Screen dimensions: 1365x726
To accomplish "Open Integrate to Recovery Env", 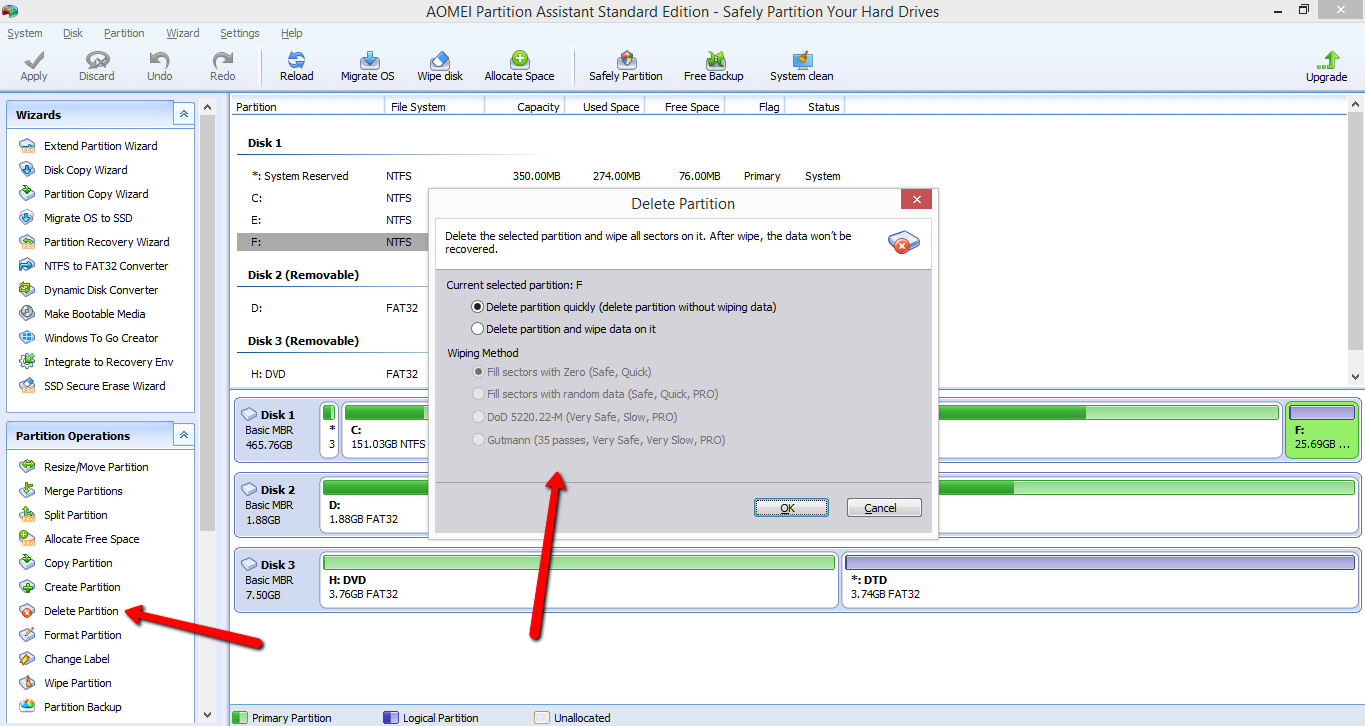I will coord(96,362).
